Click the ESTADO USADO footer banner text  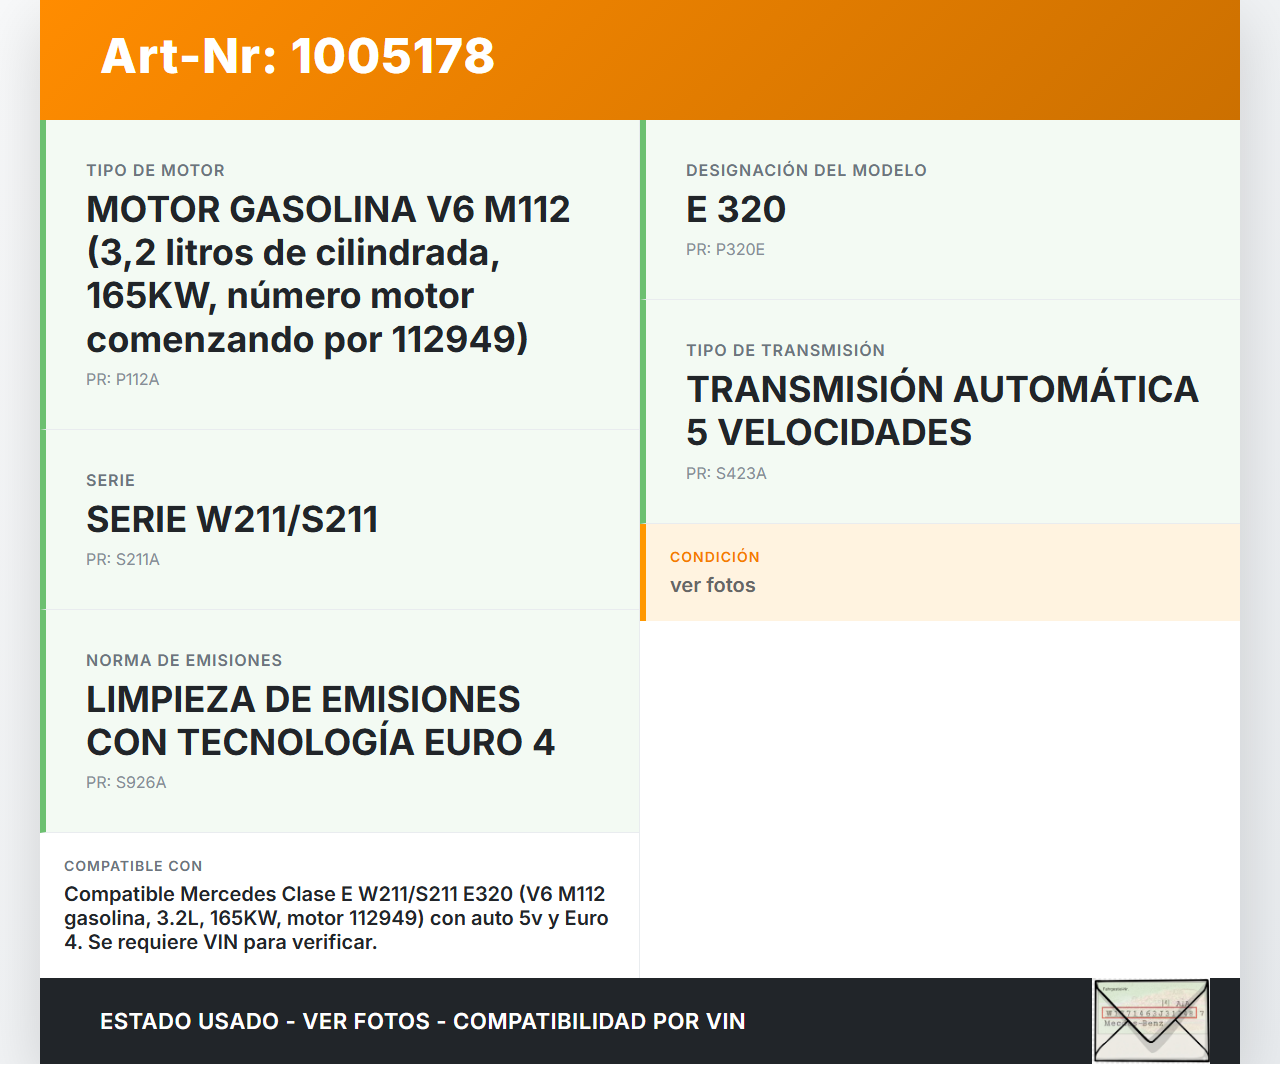(x=422, y=1022)
